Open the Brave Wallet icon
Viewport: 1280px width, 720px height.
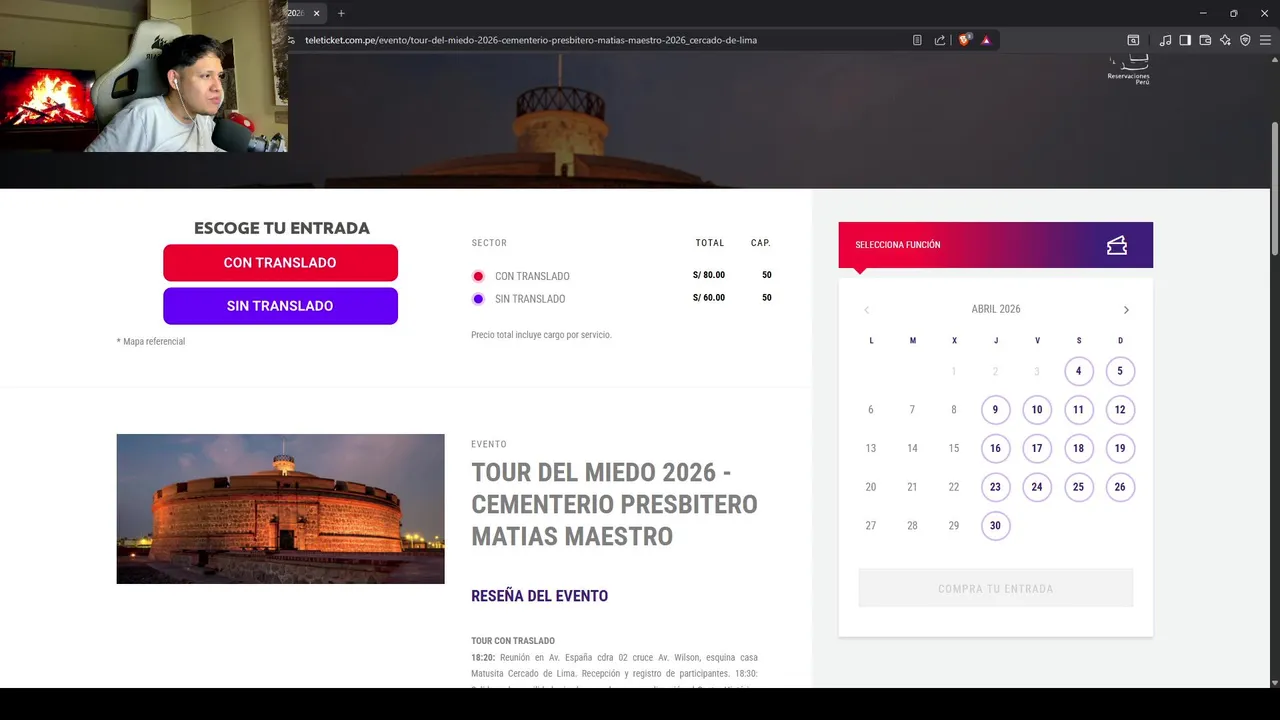(1205, 40)
